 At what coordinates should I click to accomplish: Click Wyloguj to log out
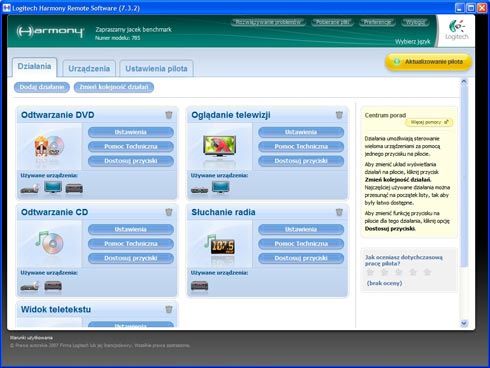[415, 23]
